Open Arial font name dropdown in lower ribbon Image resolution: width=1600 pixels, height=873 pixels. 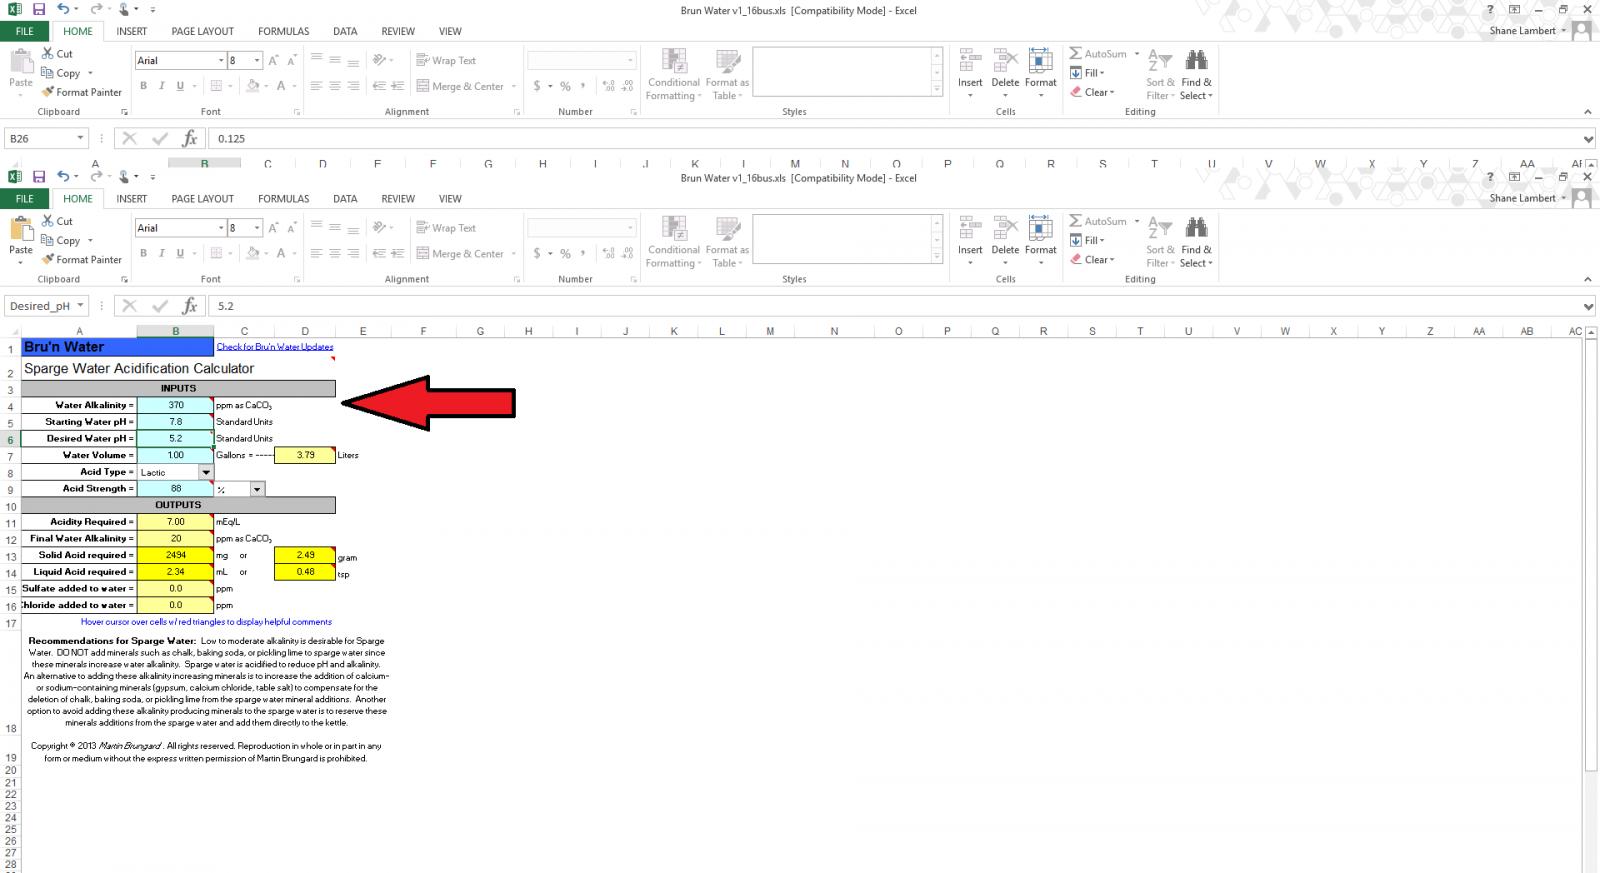[x=221, y=228]
